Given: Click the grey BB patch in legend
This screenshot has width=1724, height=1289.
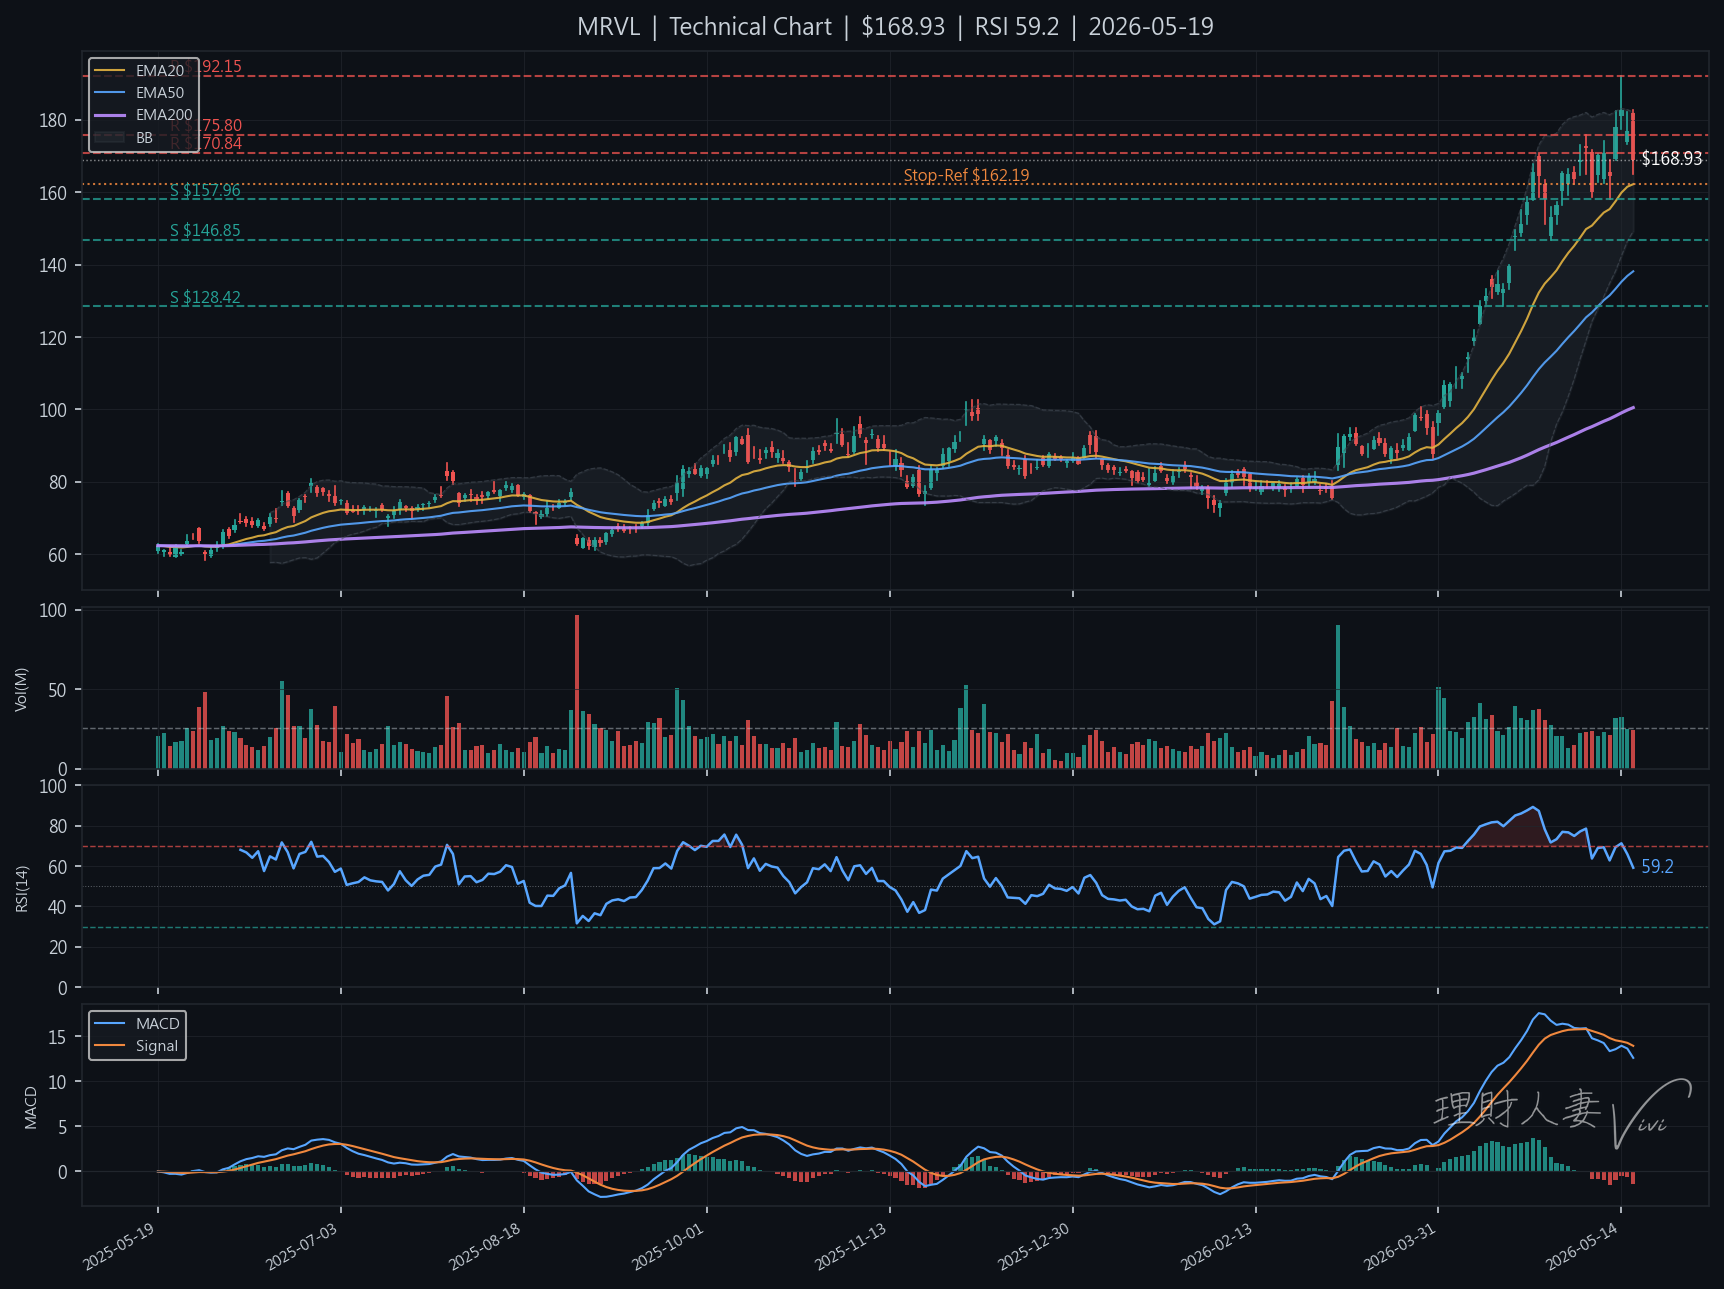Looking at the screenshot, I should 110,138.
